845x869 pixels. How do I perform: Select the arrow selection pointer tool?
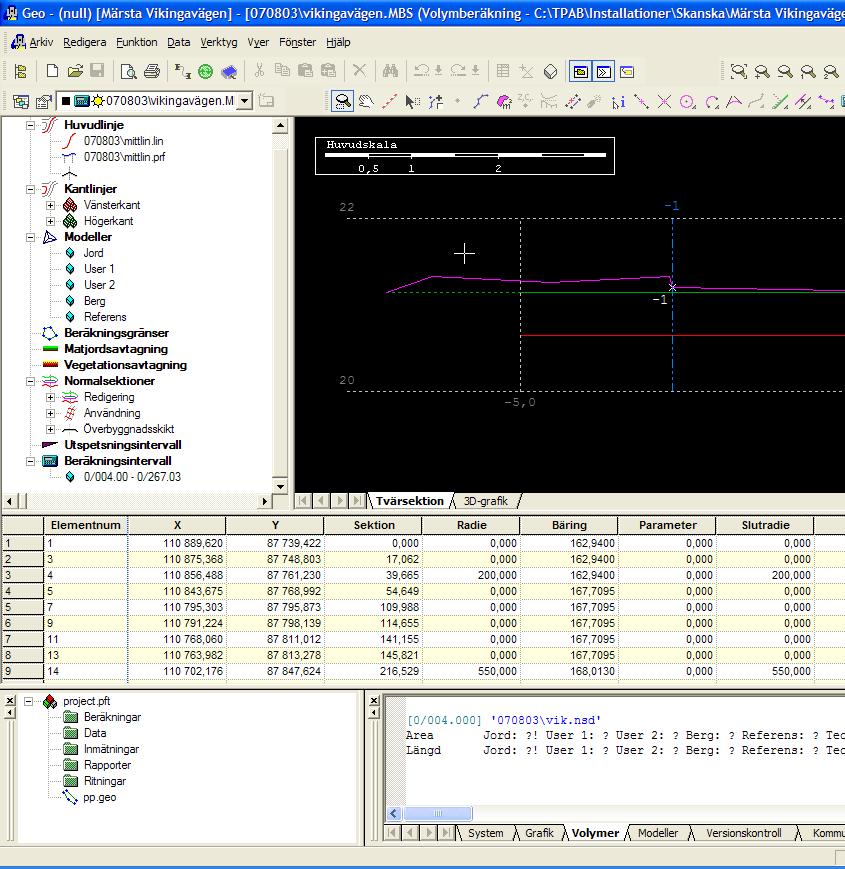[x=411, y=101]
